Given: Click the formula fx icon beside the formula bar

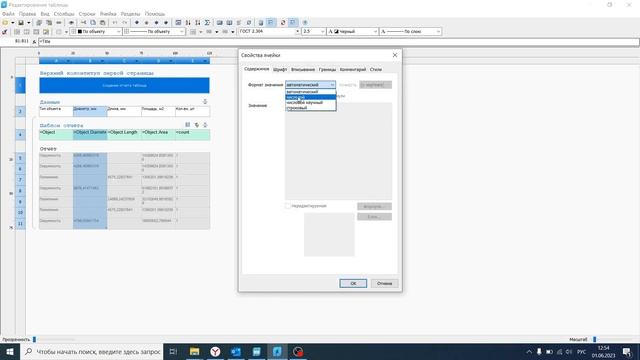Looking at the screenshot, I should 34,42.
